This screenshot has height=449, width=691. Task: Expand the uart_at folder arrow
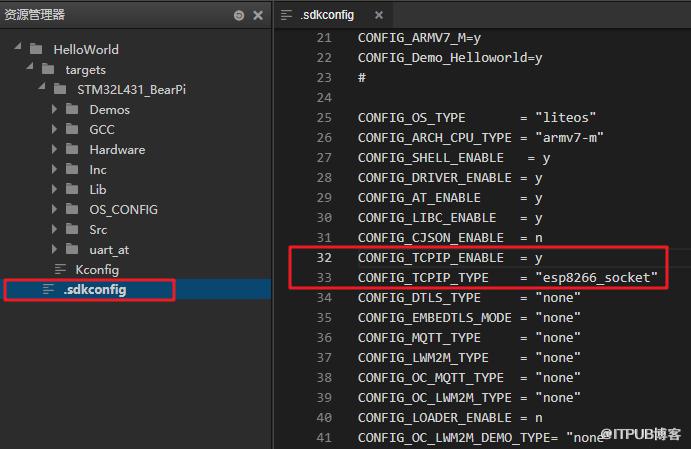[x=54, y=249]
